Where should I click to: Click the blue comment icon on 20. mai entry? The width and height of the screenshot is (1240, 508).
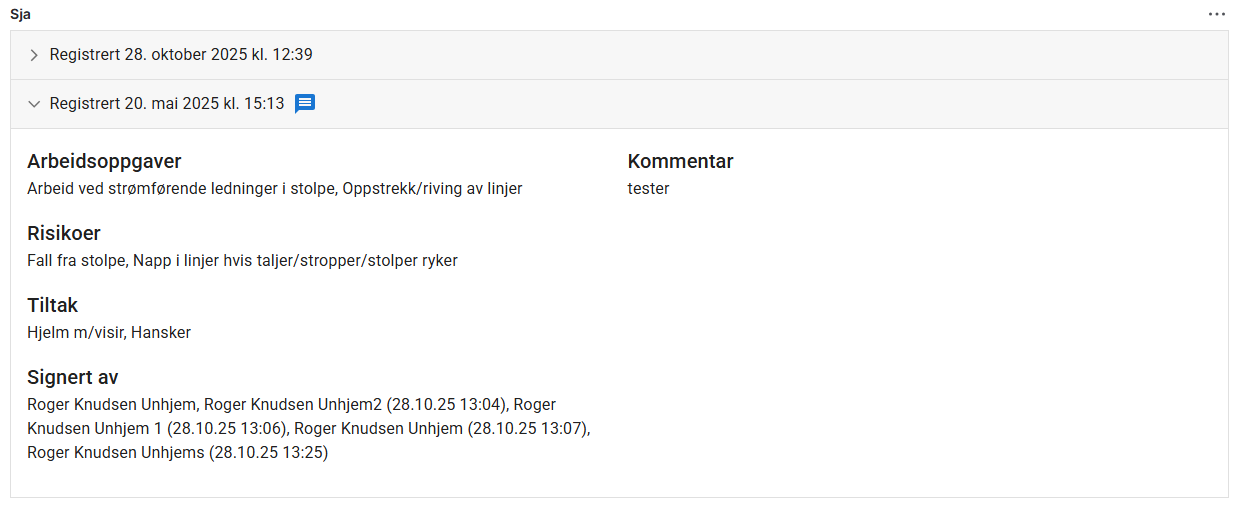[x=306, y=103]
